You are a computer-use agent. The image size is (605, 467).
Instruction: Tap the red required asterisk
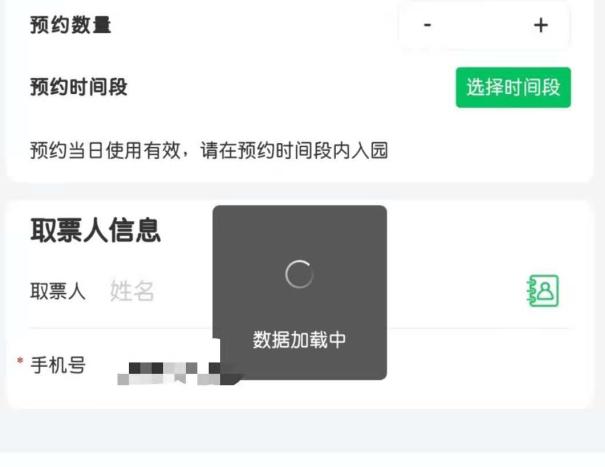click(x=20, y=361)
